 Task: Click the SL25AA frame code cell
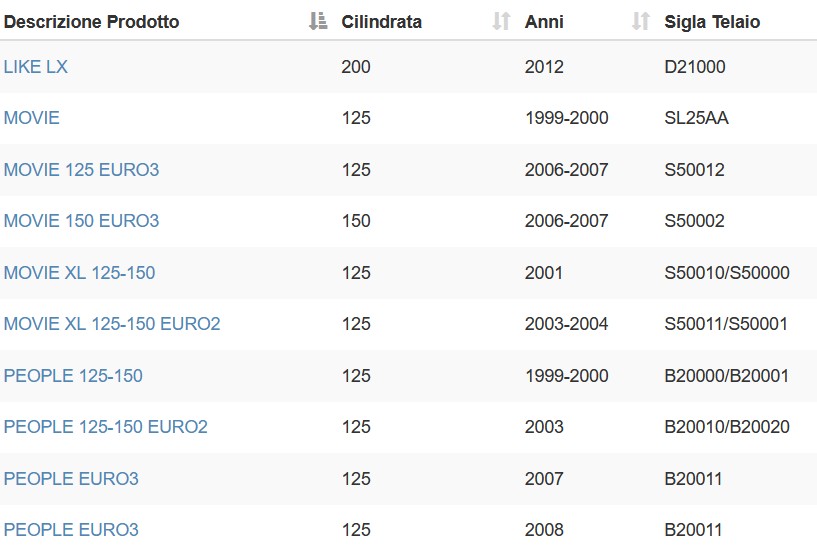696,118
